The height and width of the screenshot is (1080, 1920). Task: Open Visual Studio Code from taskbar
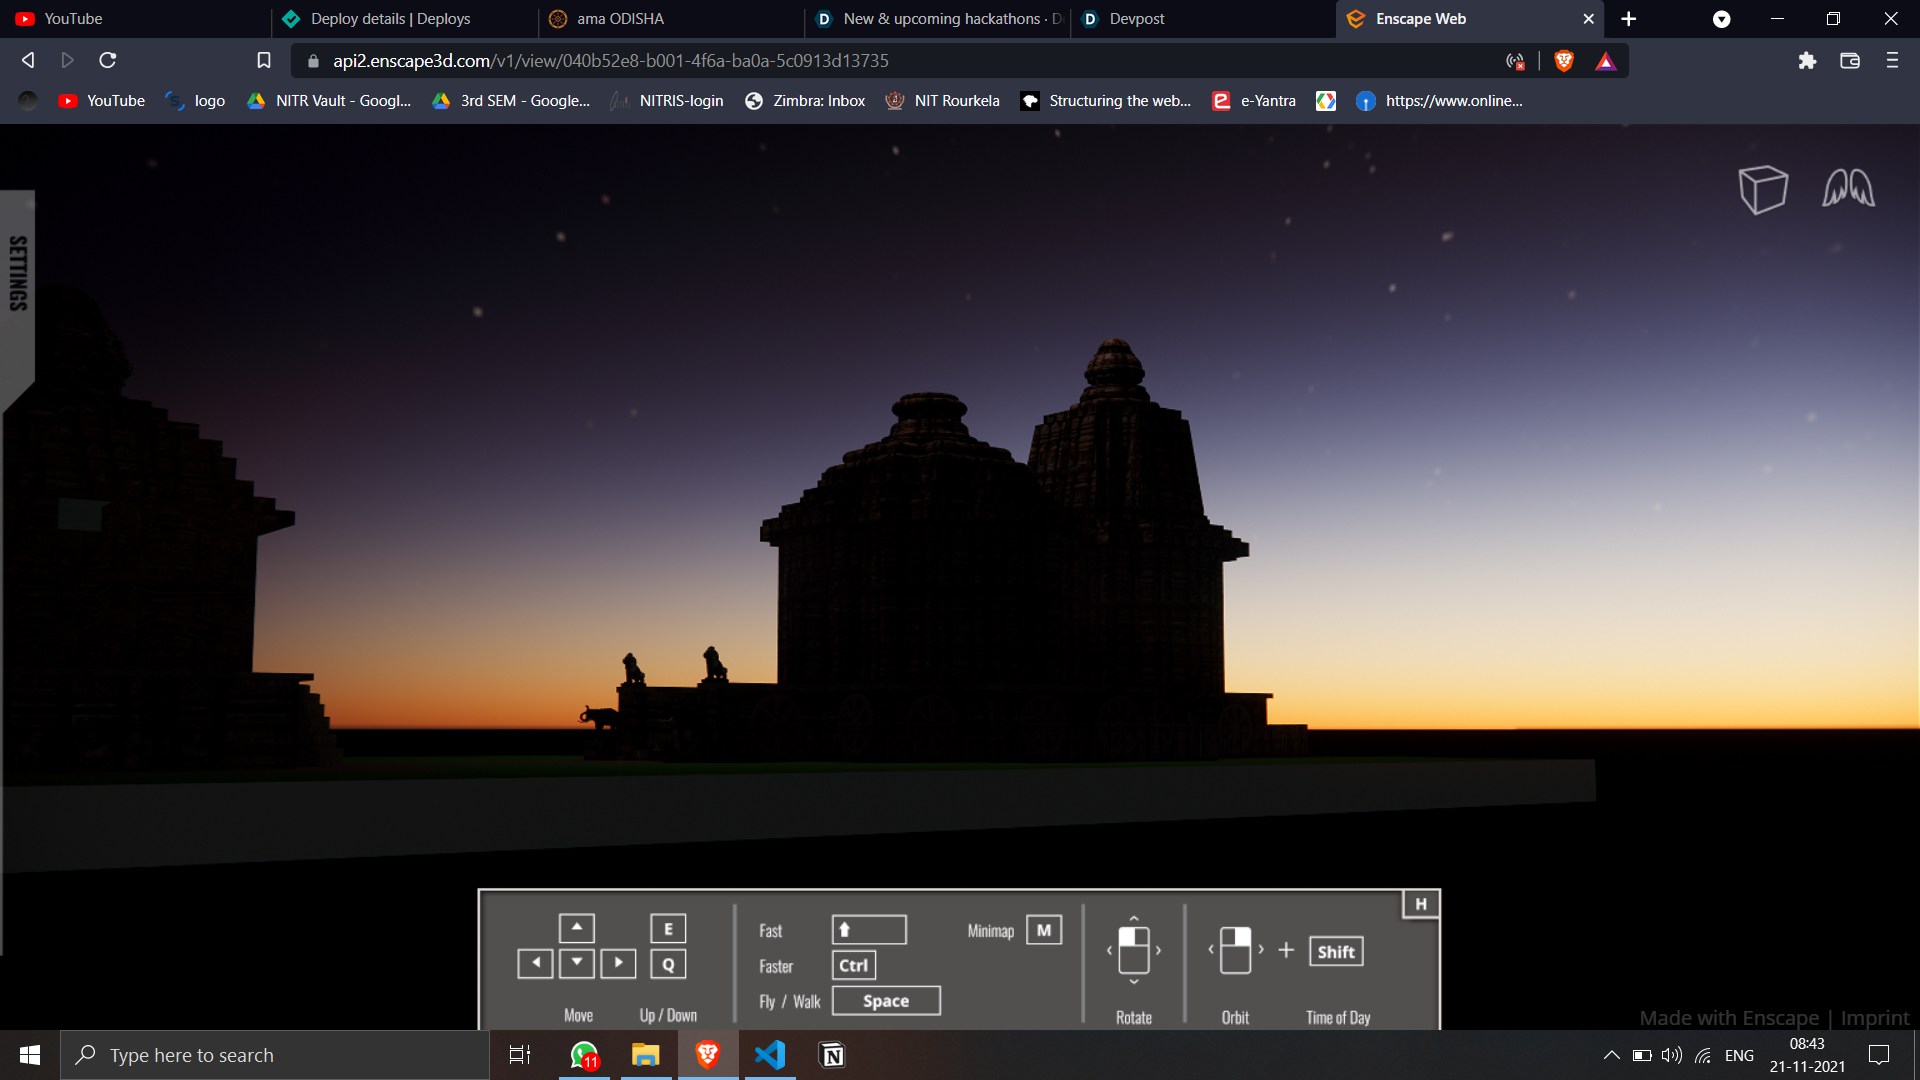coord(770,1055)
